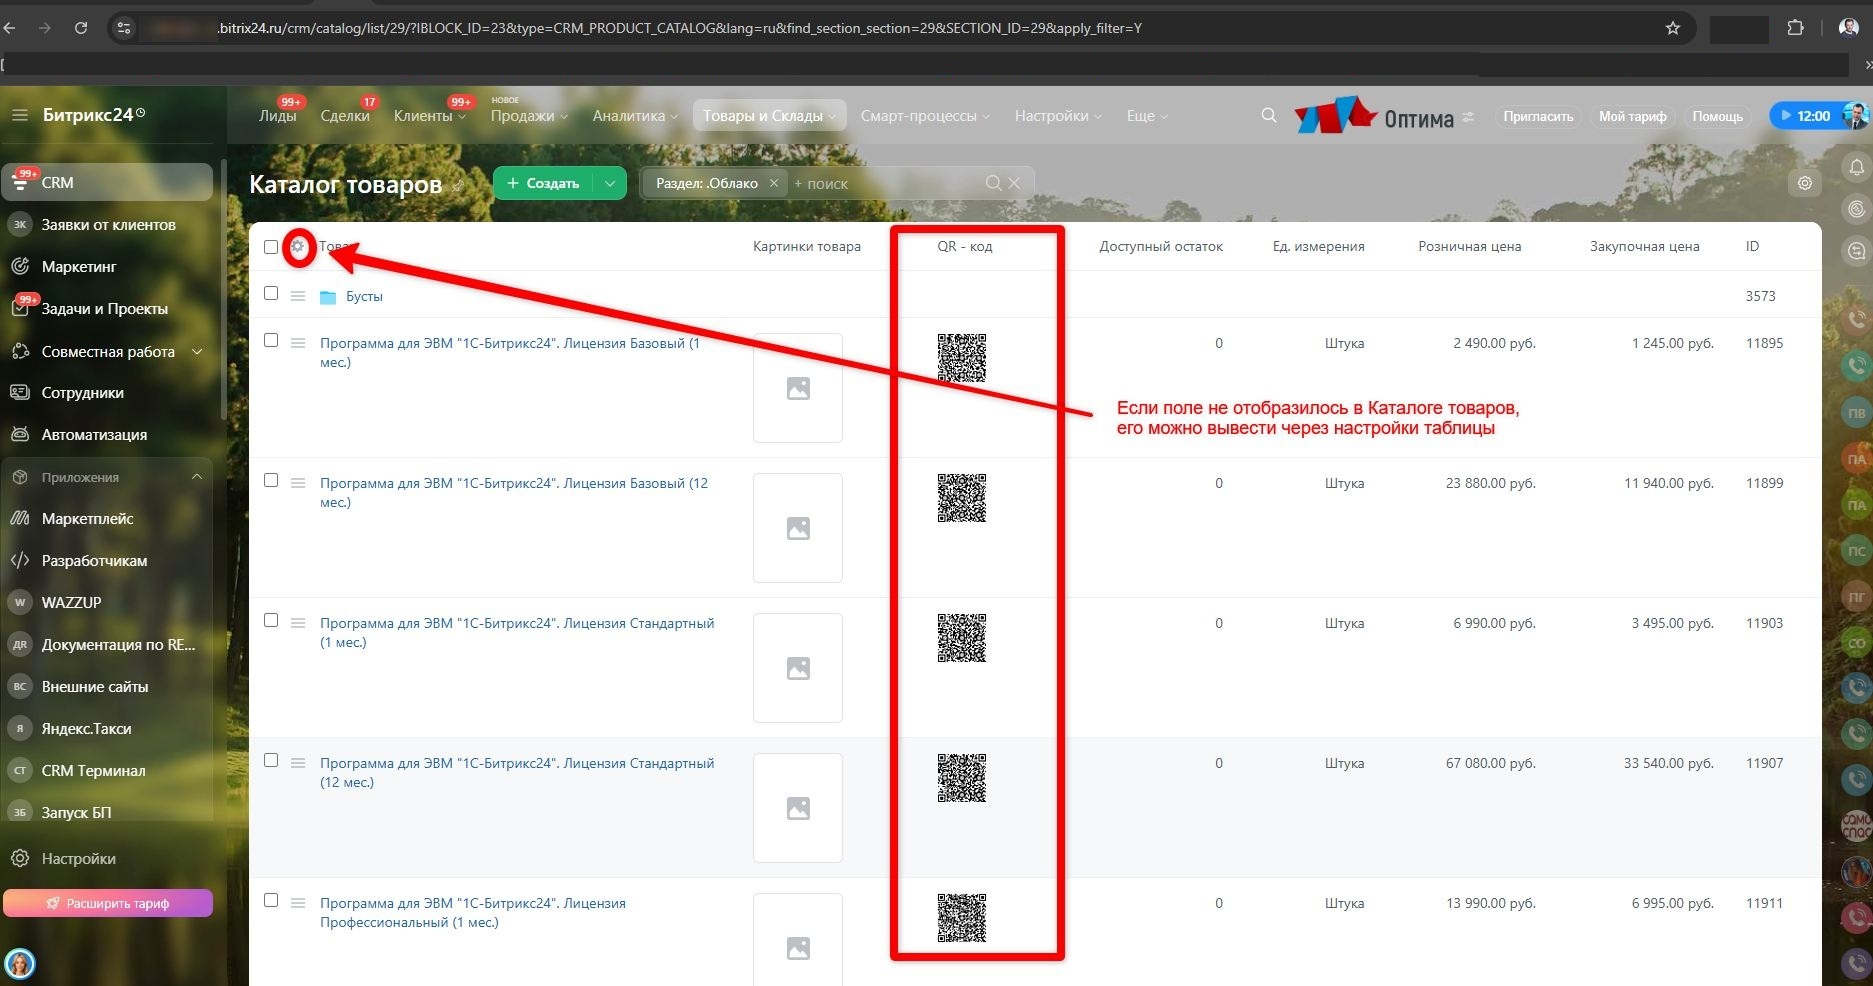Viewport: 1873px width, 986px height.
Task: Click the Расширить тариф button
Action: 108,903
